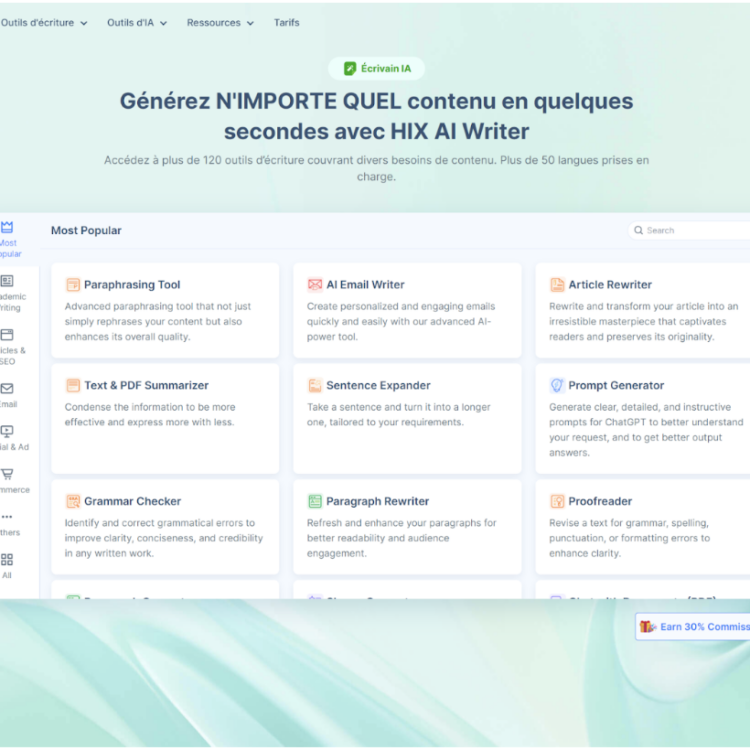Open the Sentence Expander title link
The height and width of the screenshot is (750, 750).
point(378,385)
